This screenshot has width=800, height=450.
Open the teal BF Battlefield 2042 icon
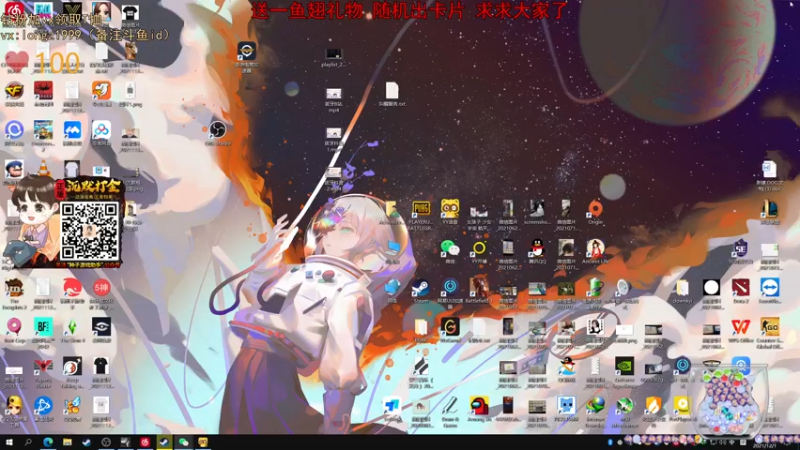coord(43,327)
